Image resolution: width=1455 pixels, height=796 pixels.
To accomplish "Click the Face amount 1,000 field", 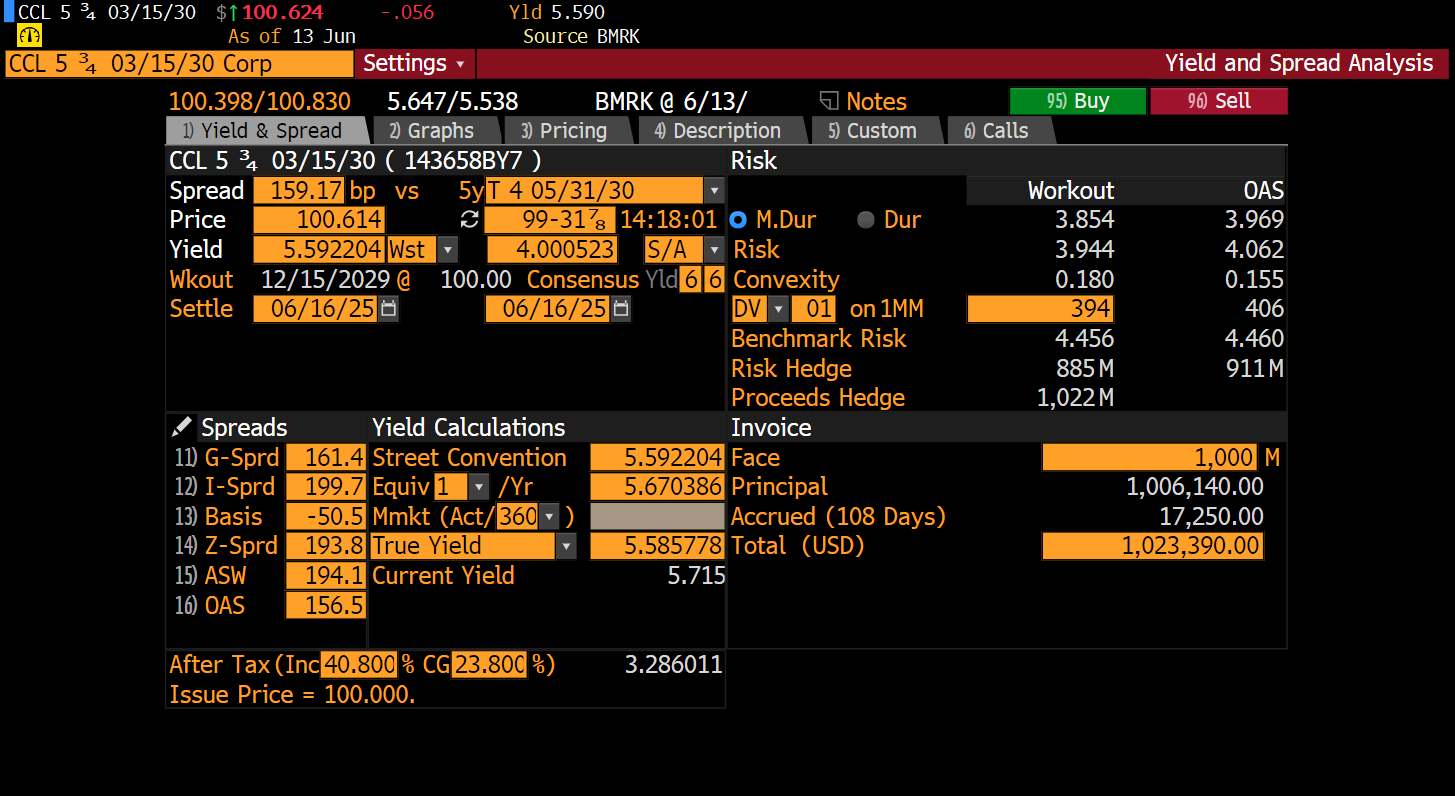I will [1150, 458].
